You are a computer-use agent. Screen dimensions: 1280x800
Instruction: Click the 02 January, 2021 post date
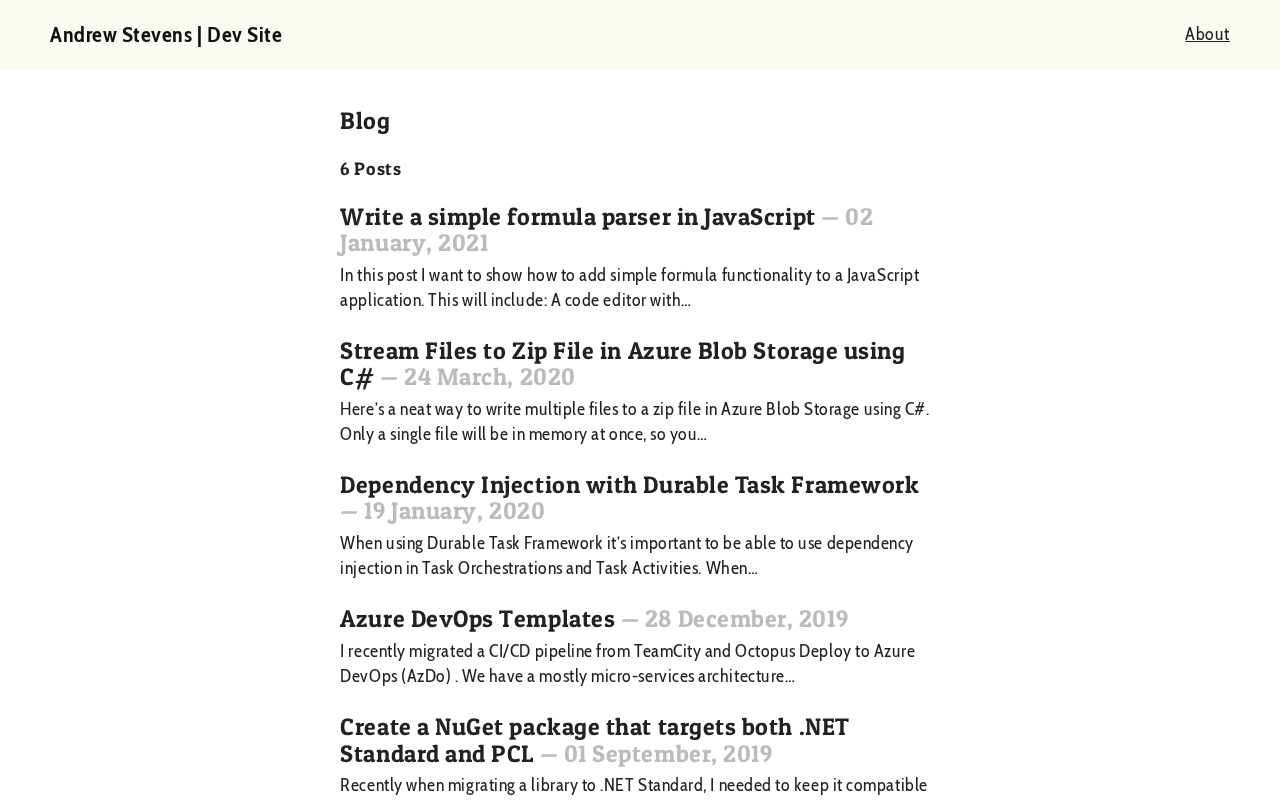pyautogui.click(x=414, y=243)
